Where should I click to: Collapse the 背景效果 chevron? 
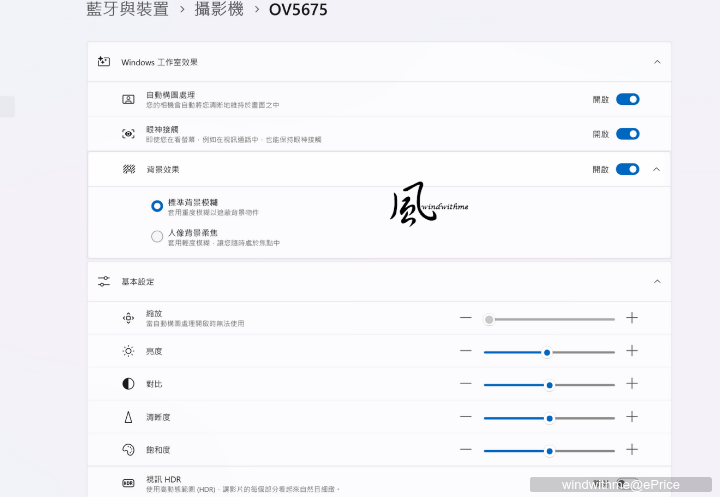(x=657, y=169)
